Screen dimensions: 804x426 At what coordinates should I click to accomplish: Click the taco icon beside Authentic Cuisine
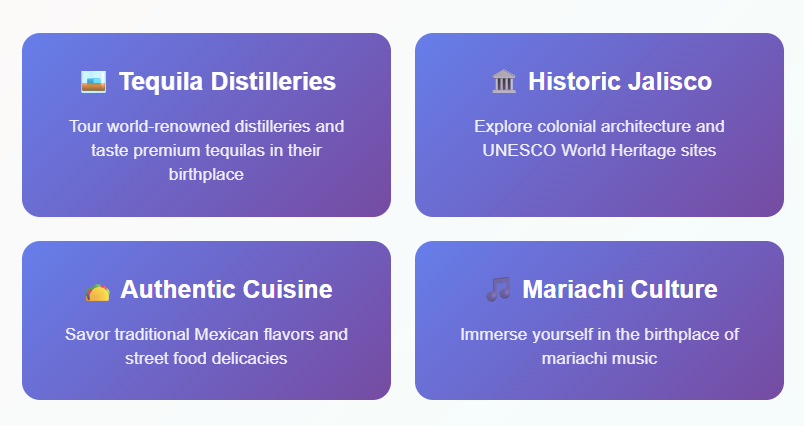point(97,292)
